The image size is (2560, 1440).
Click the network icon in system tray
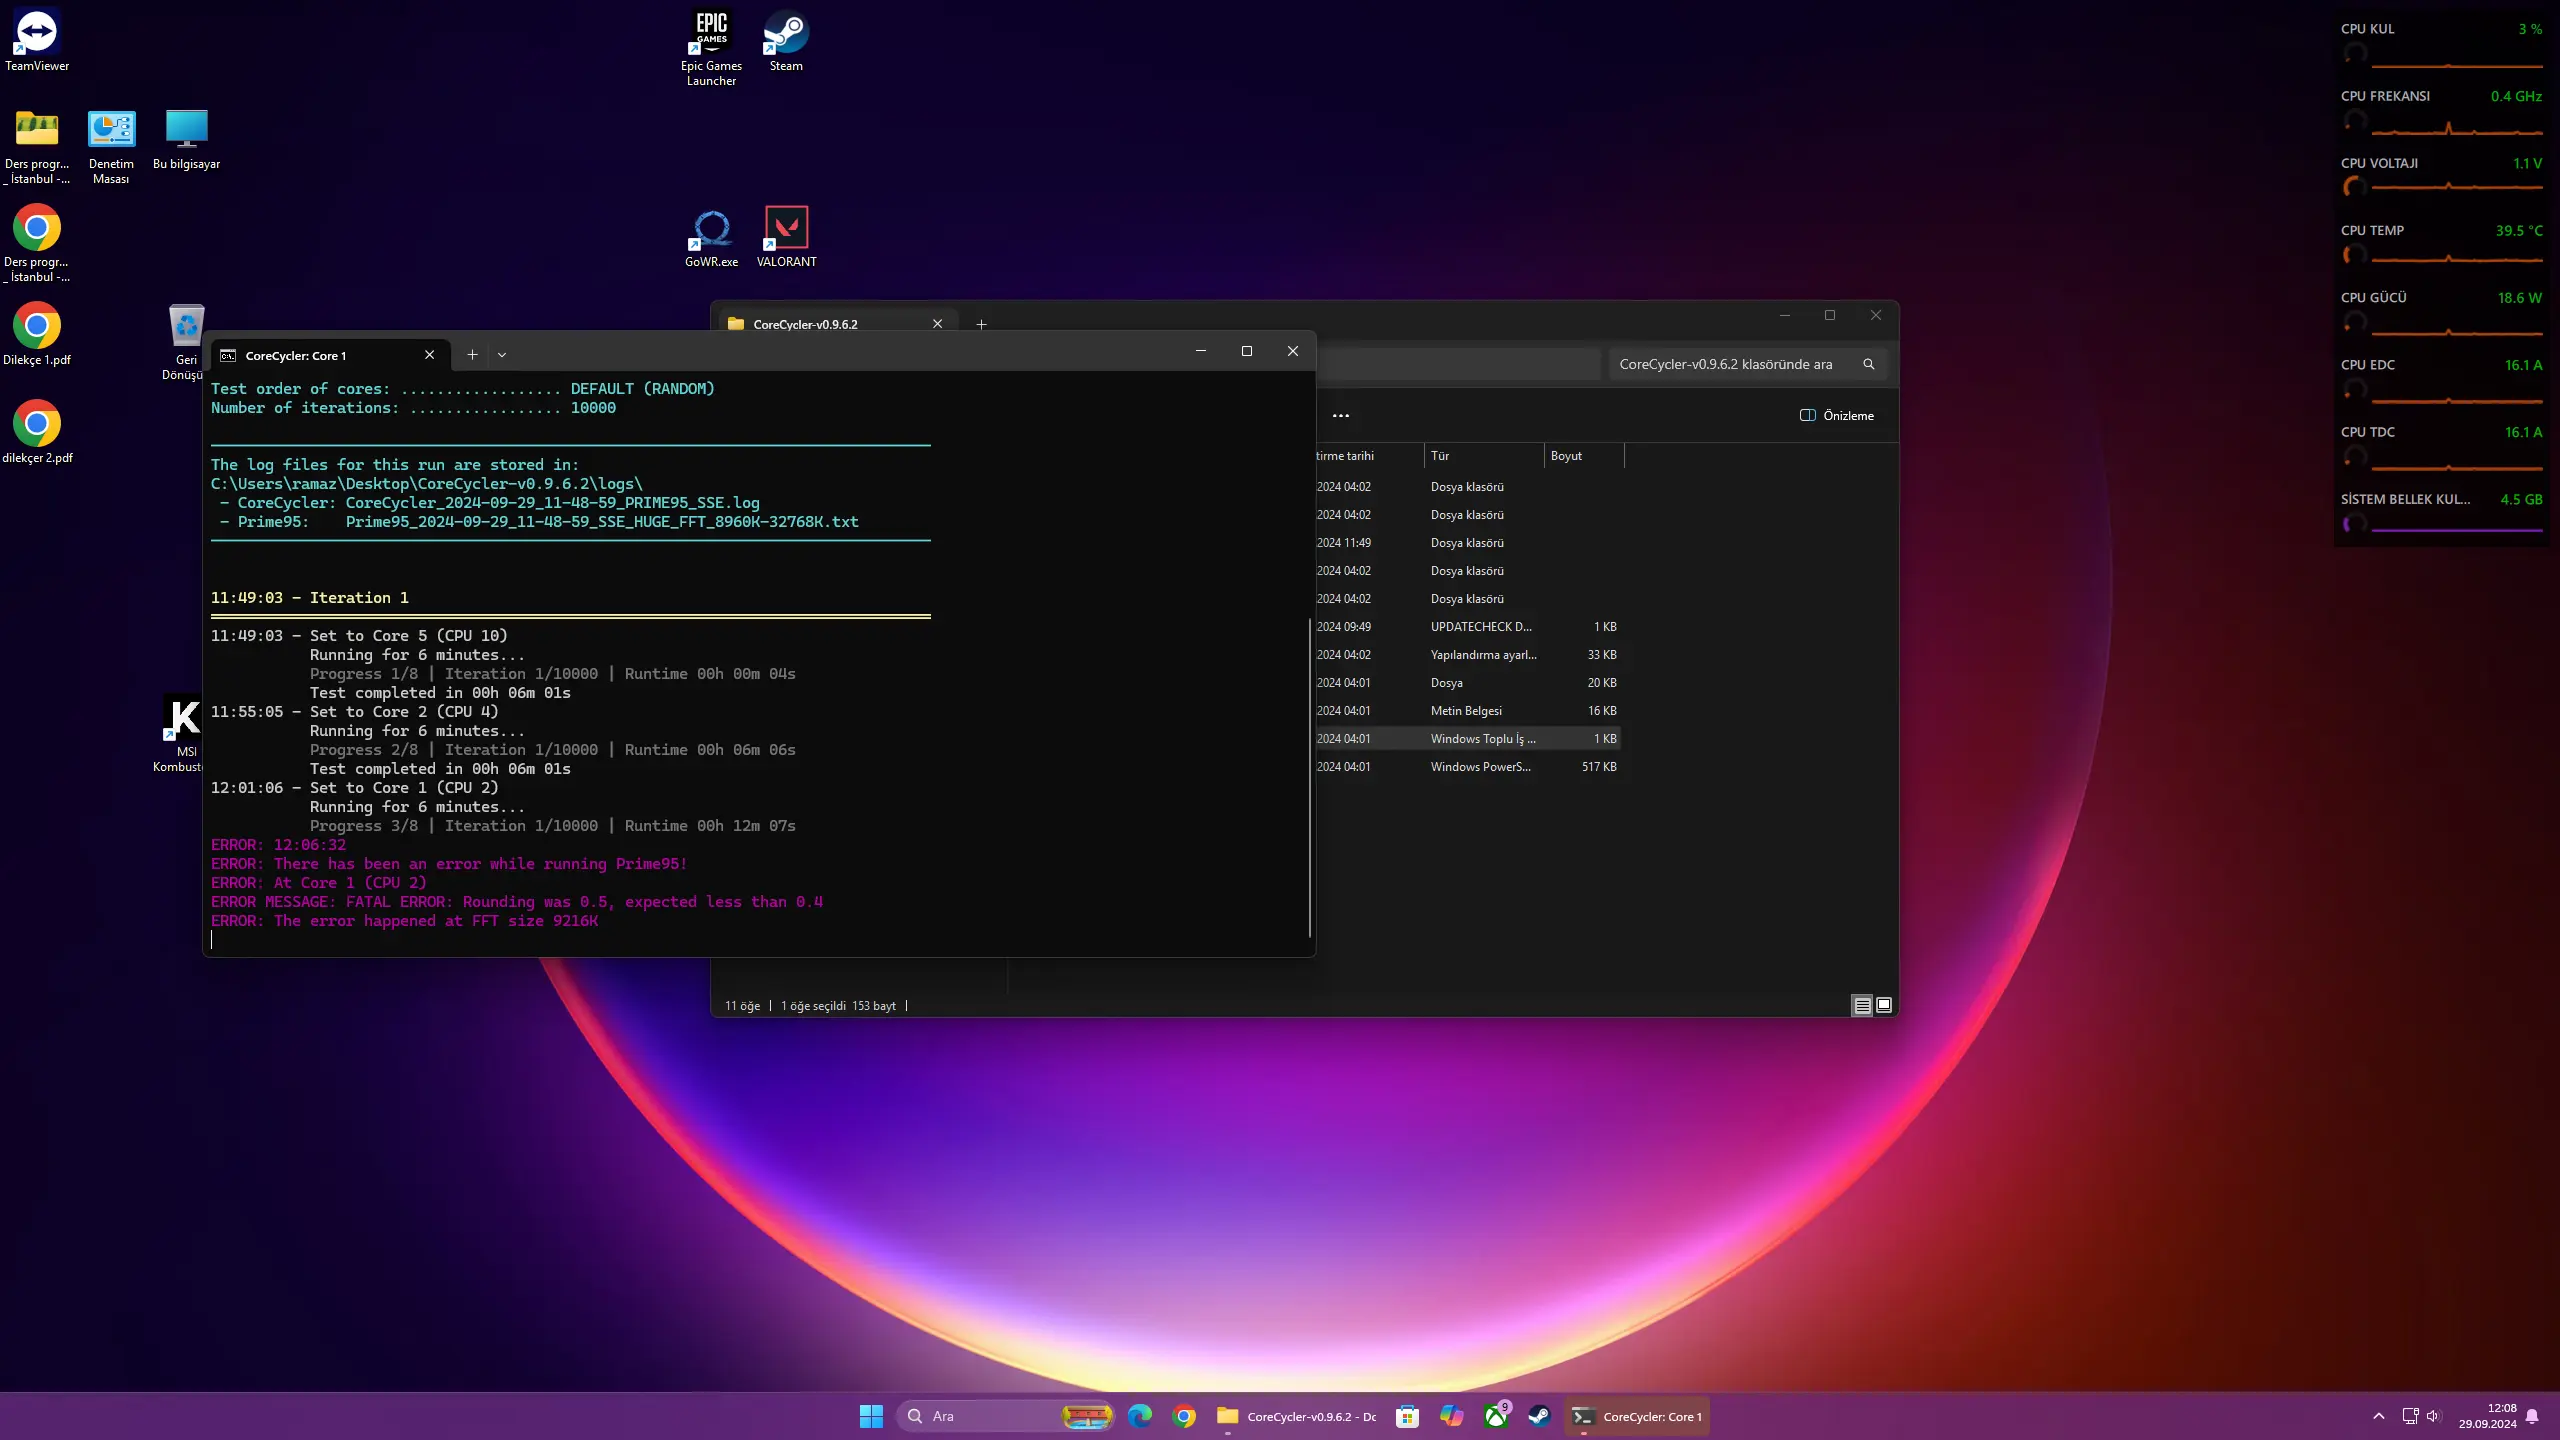click(2410, 1416)
